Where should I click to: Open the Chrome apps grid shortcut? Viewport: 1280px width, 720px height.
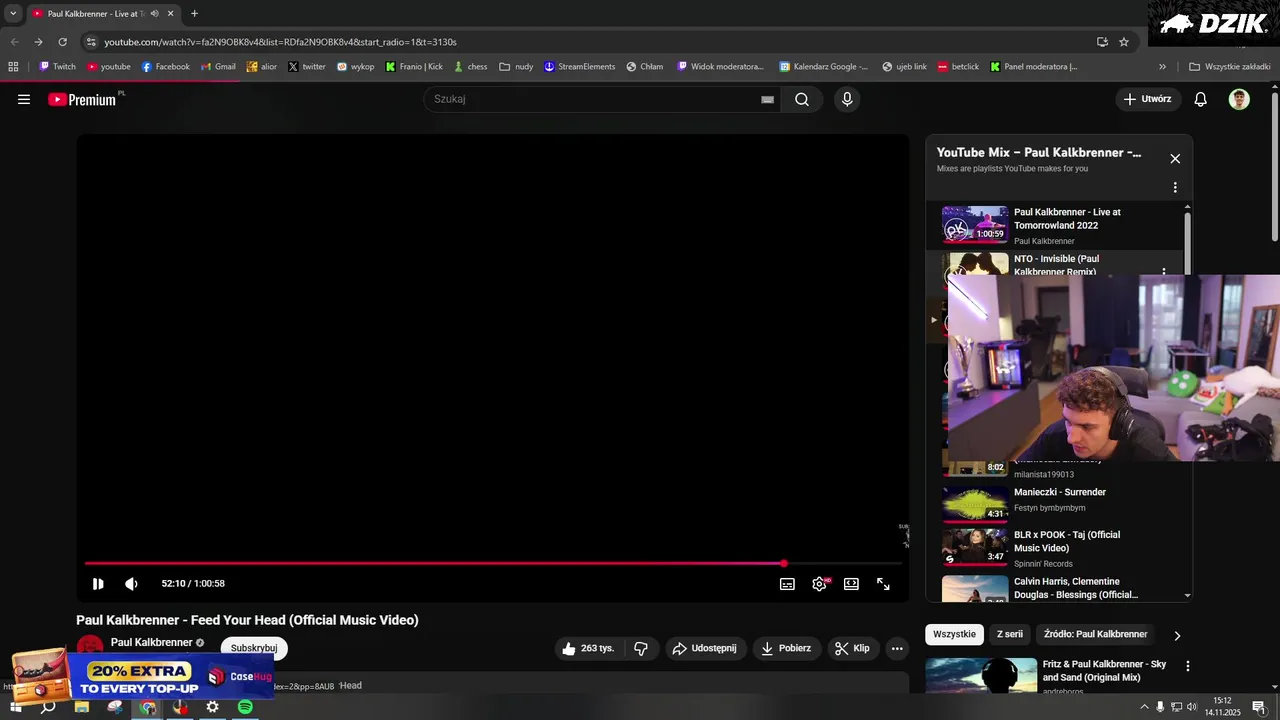(x=13, y=67)
